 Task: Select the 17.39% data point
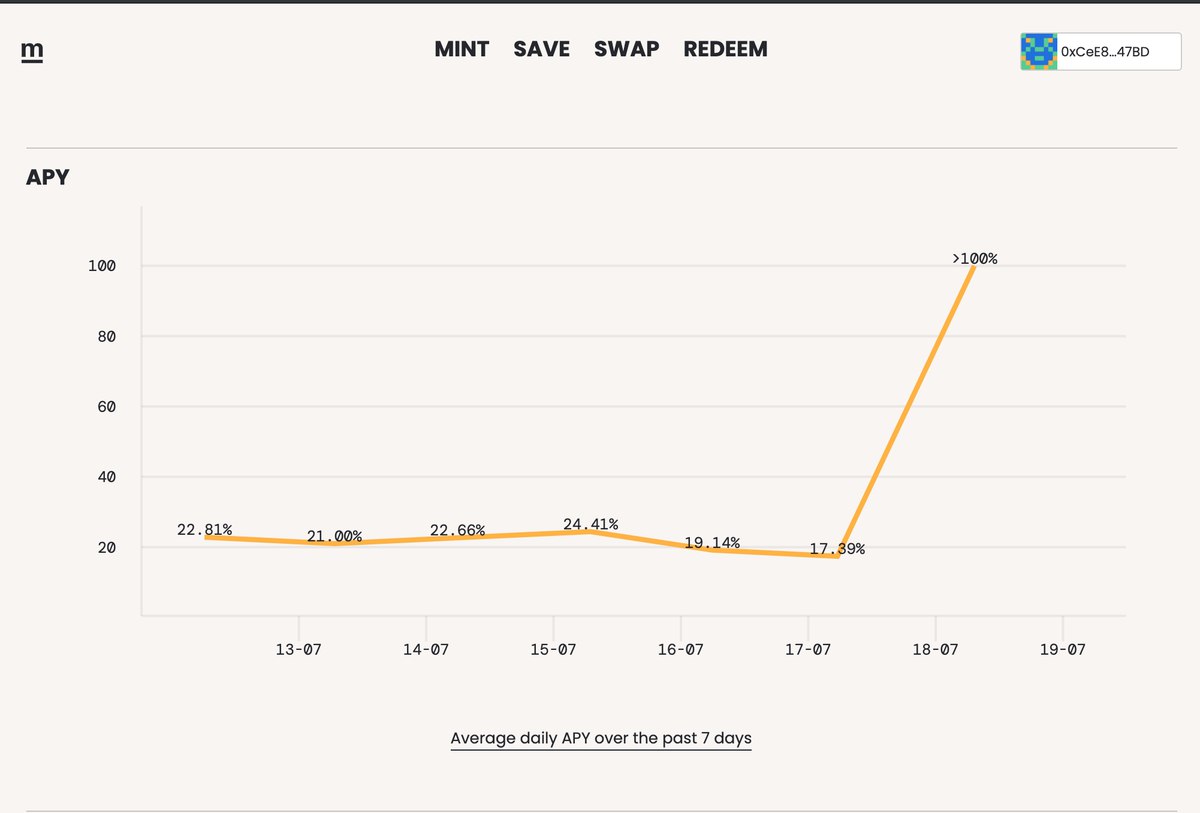pyautogui.click(x=837, y=549)
